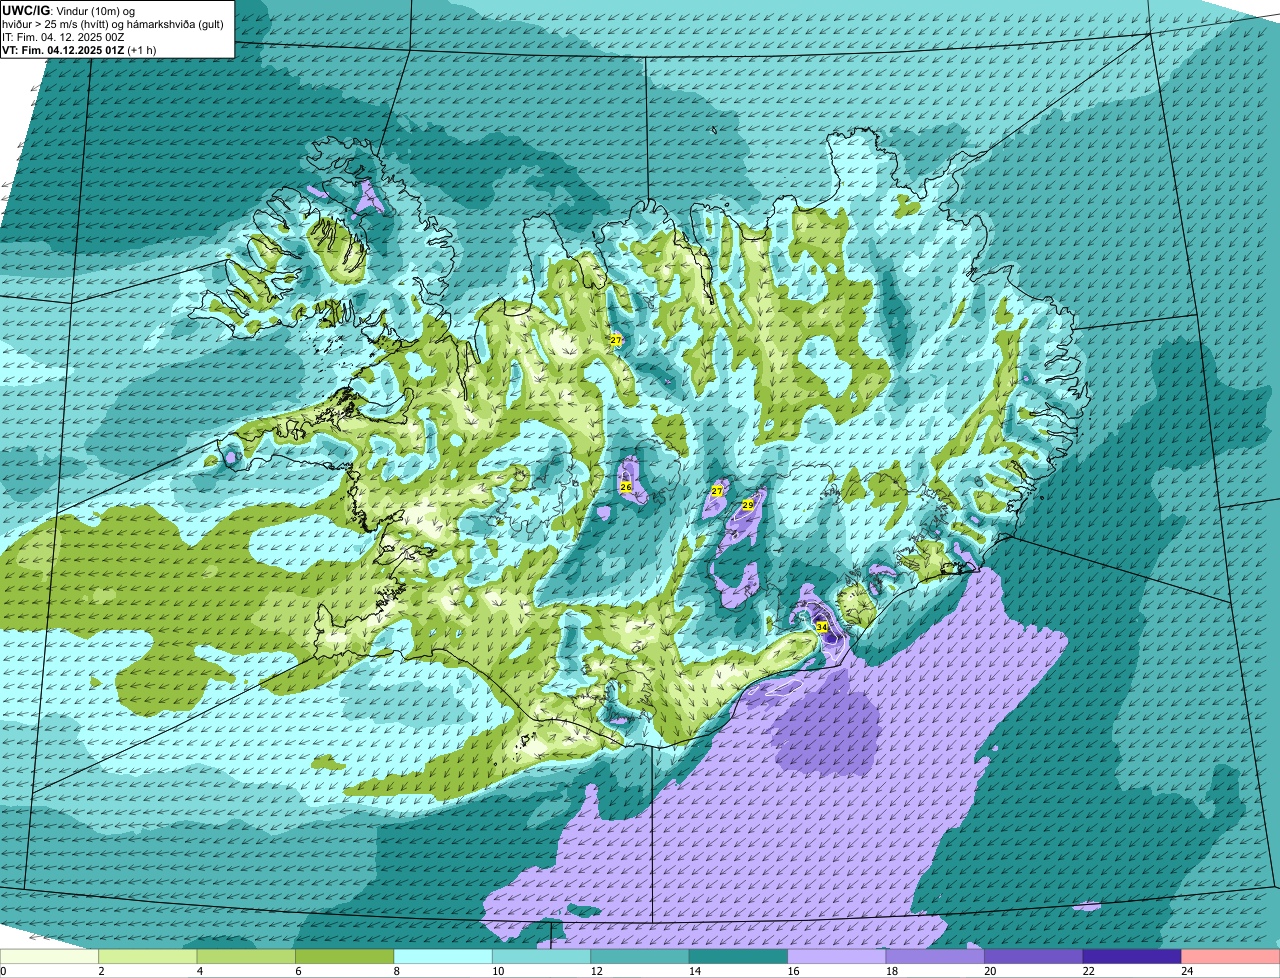Click the 'UWC/IG: Vindur (10m) og' title line

point(69,10)
